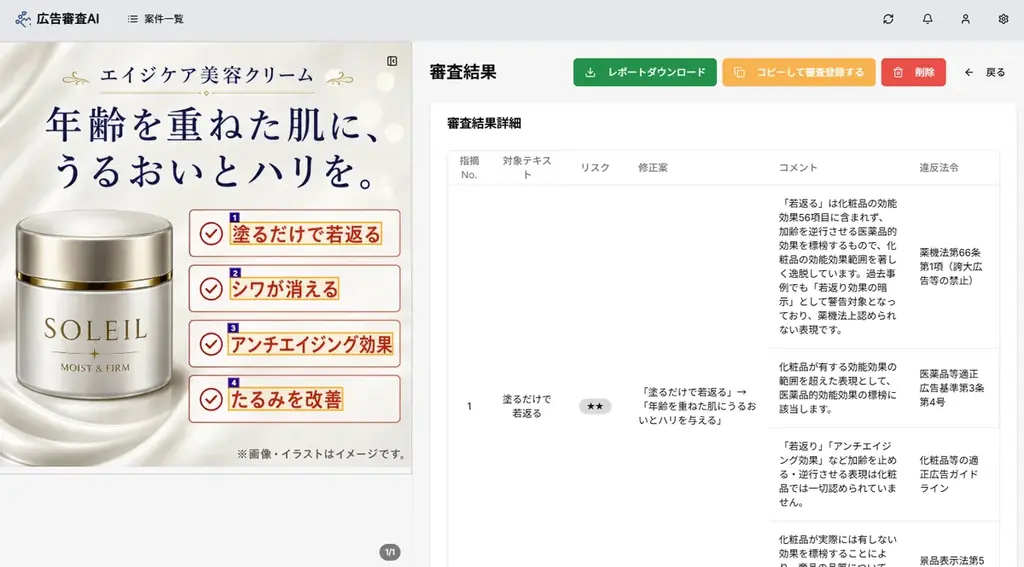Image resolution: width=1024 pixels, height=567 pixels.
Task: Click the 対象テキスト column header
Action: tap(527, 167)
